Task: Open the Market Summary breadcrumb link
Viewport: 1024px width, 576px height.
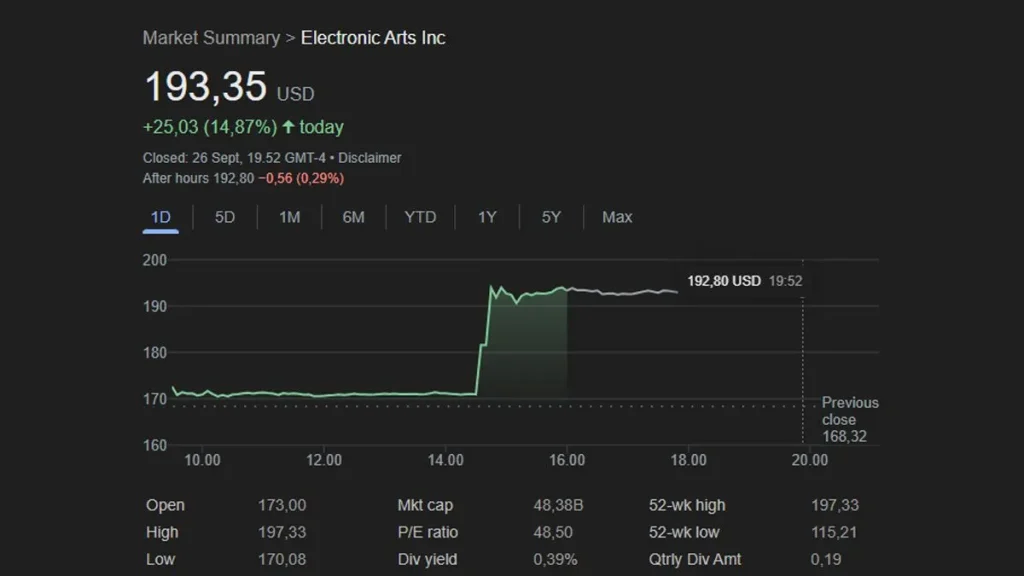Action: (x=211, y=38)
